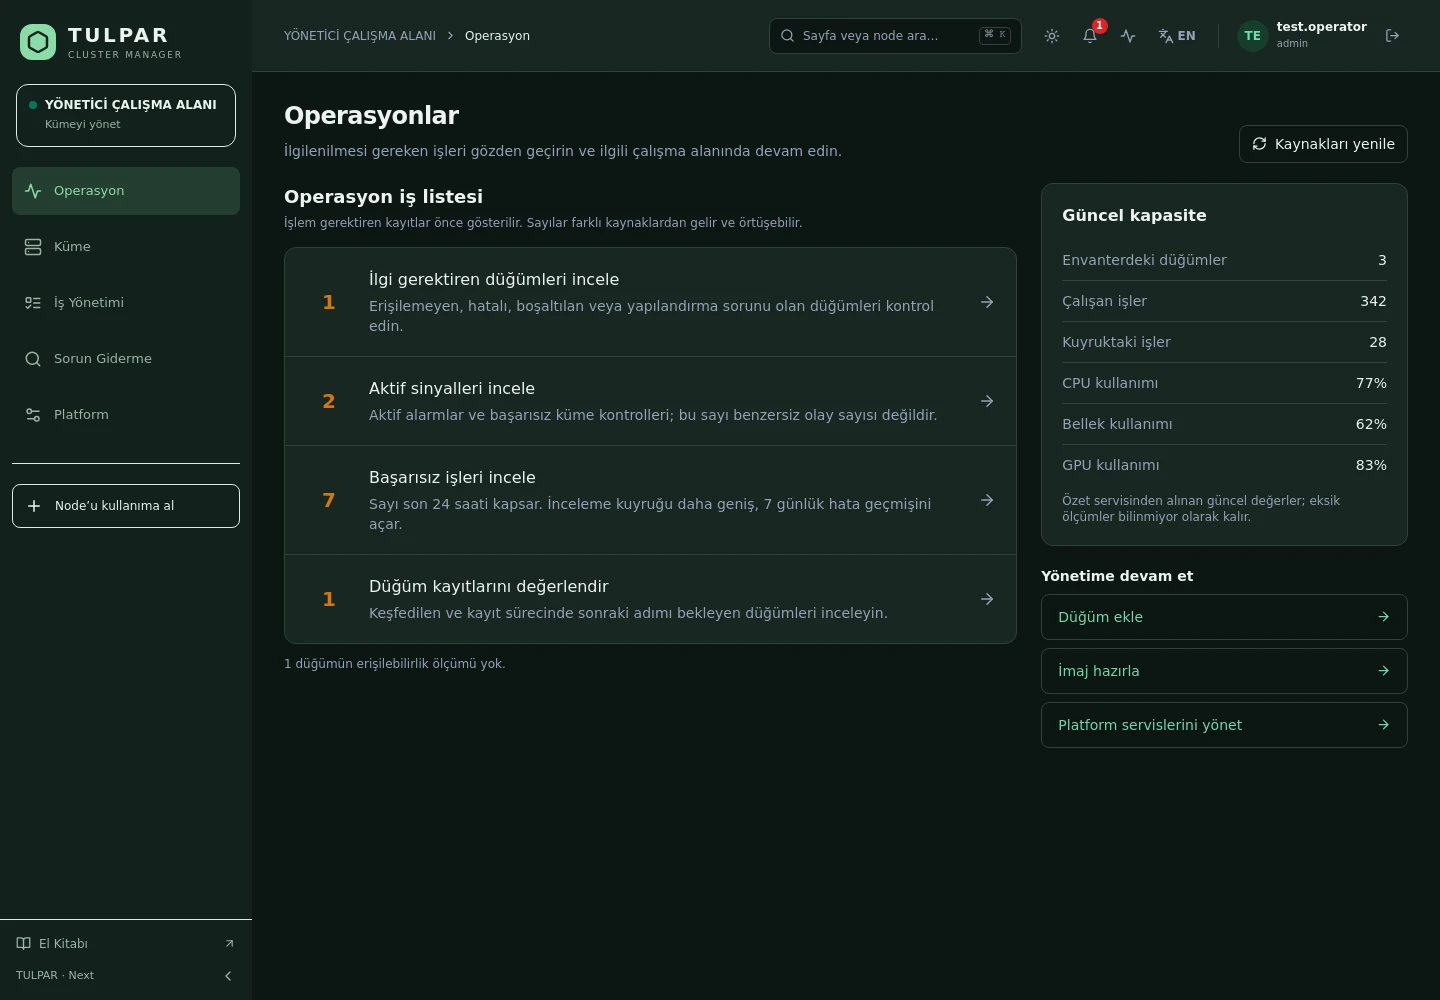Click the external-link arrow next to El Kitabı
1440x1000 pixels.
(x=229, y=944)
